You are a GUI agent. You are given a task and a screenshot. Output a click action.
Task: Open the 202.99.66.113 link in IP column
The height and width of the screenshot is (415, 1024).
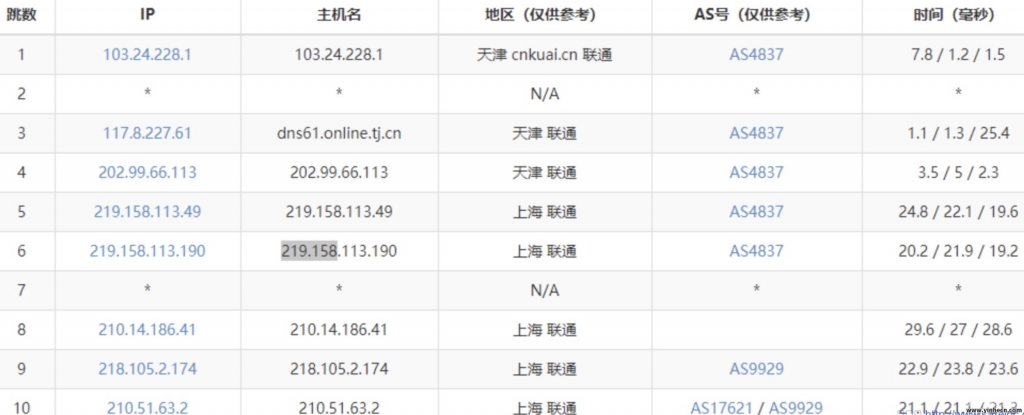point(147,172)
